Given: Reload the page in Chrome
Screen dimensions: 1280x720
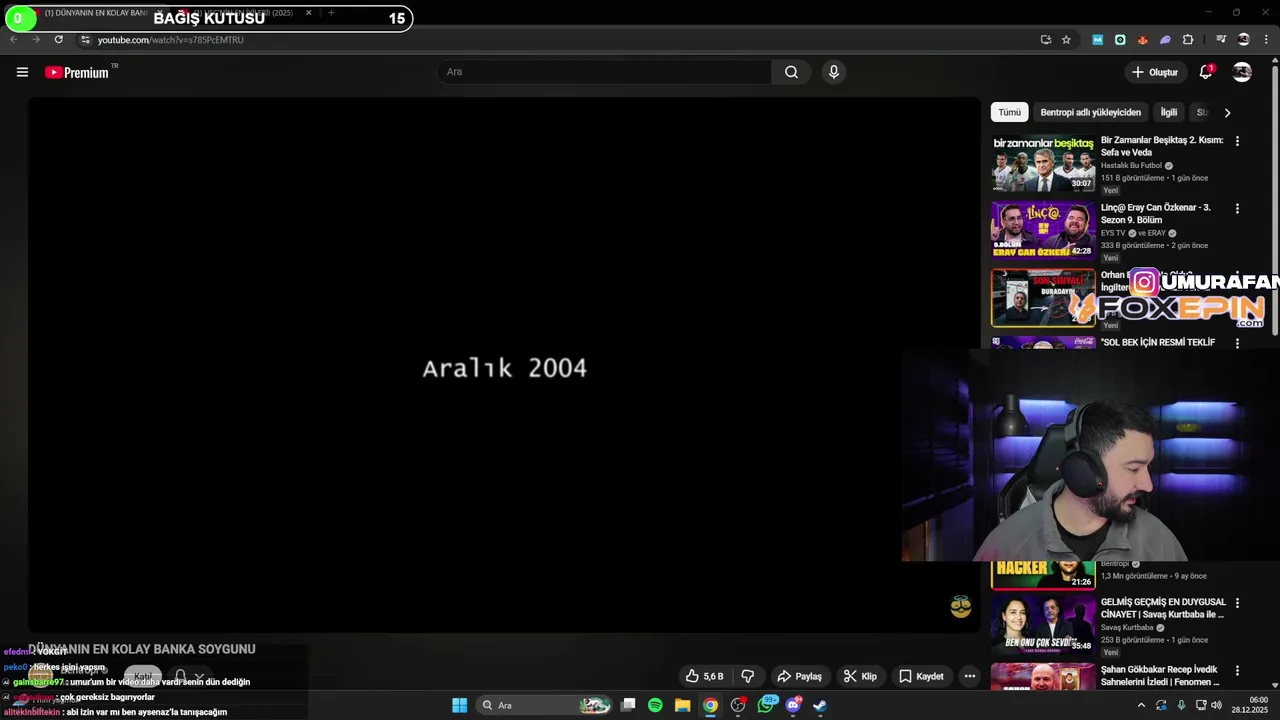Looking at the screenshot, I should coord(59,40).
